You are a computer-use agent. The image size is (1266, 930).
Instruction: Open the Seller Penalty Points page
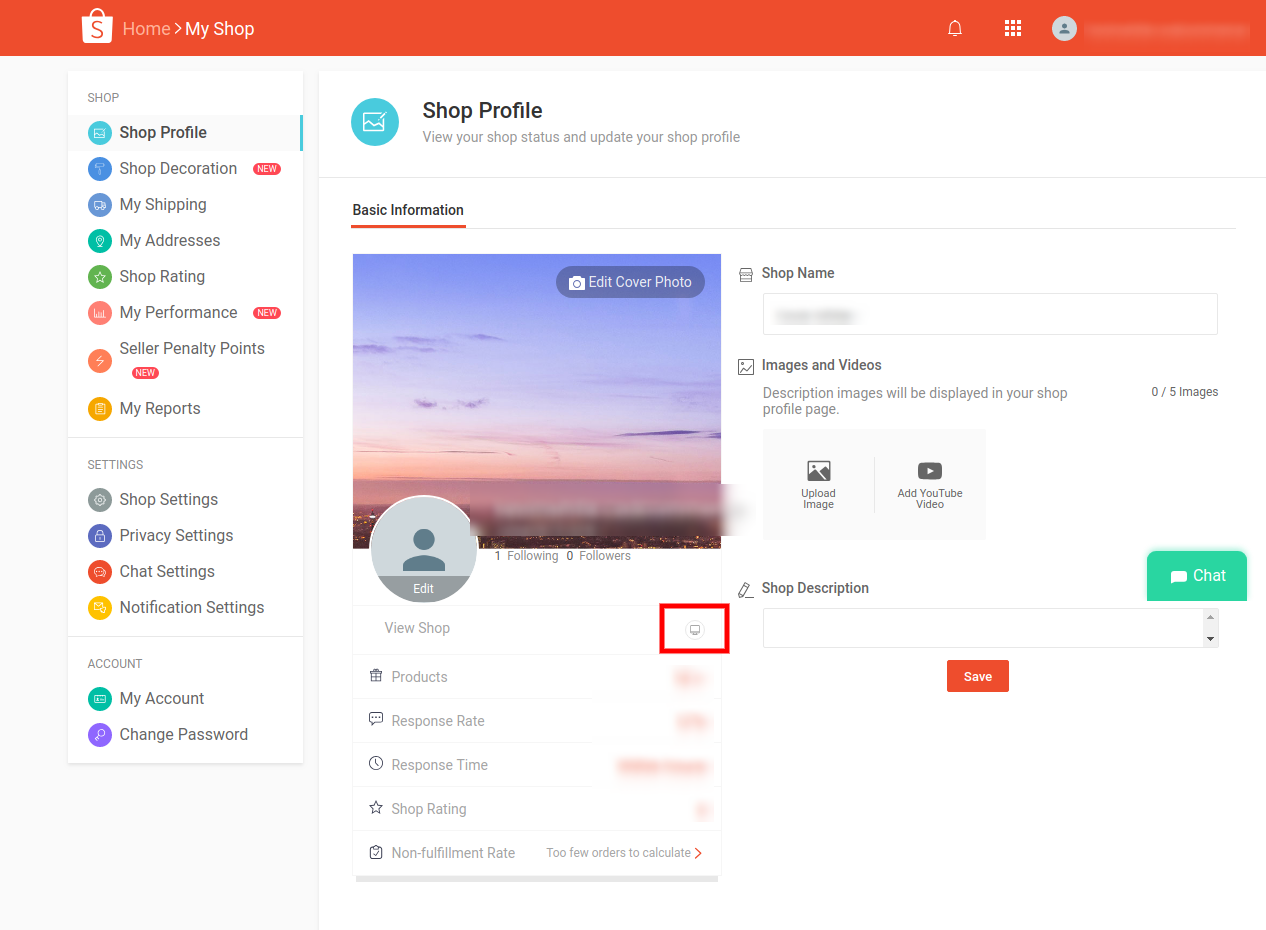(x=192, y=348)
